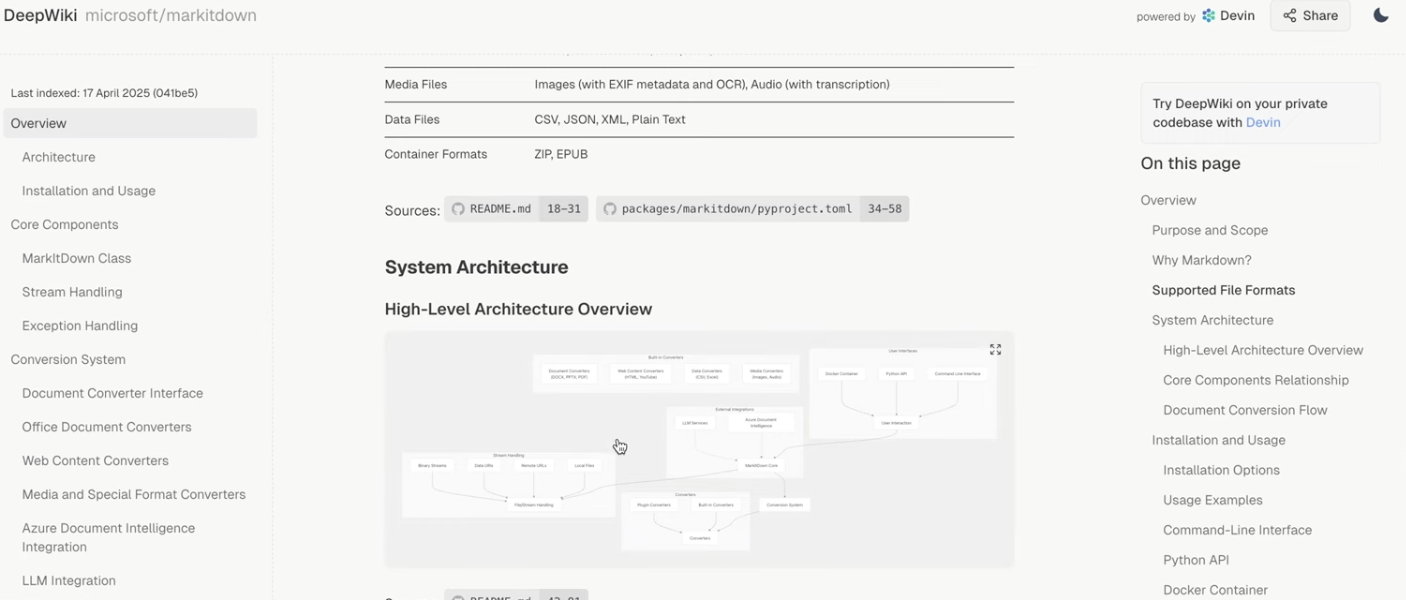Jump to Purpose and Scope section

click(1210, 230)
